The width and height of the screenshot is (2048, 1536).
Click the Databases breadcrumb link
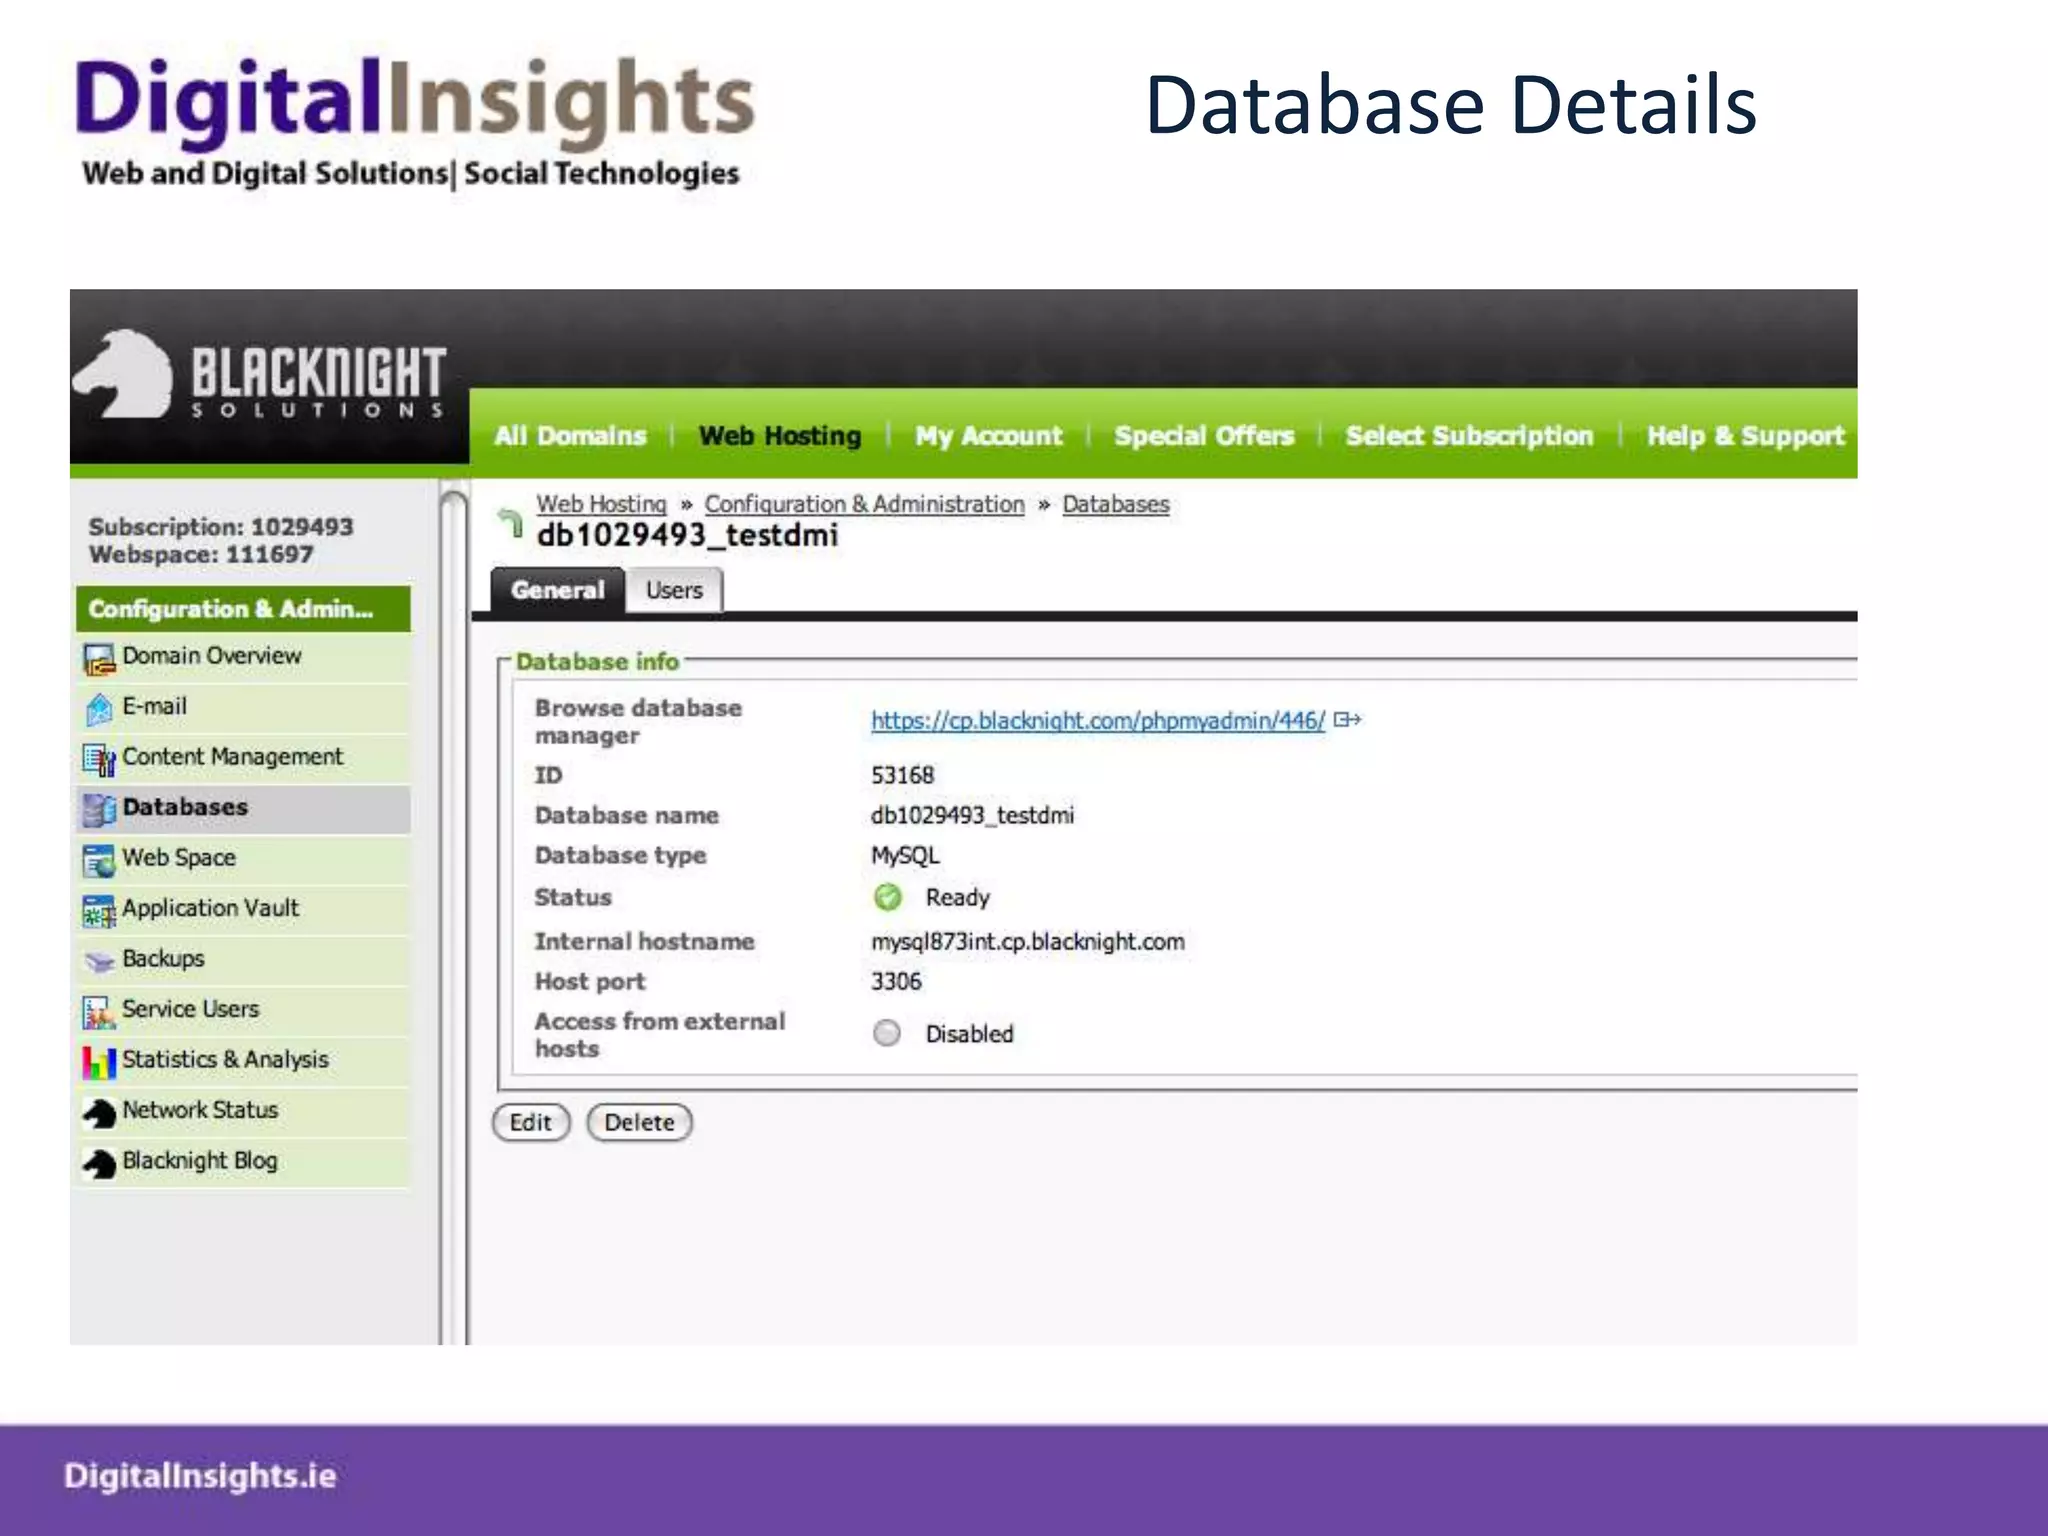pos(1115,504)
